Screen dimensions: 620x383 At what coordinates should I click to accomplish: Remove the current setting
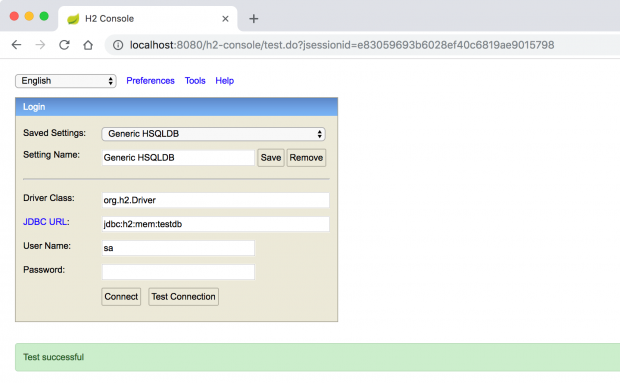coord(306,158)
